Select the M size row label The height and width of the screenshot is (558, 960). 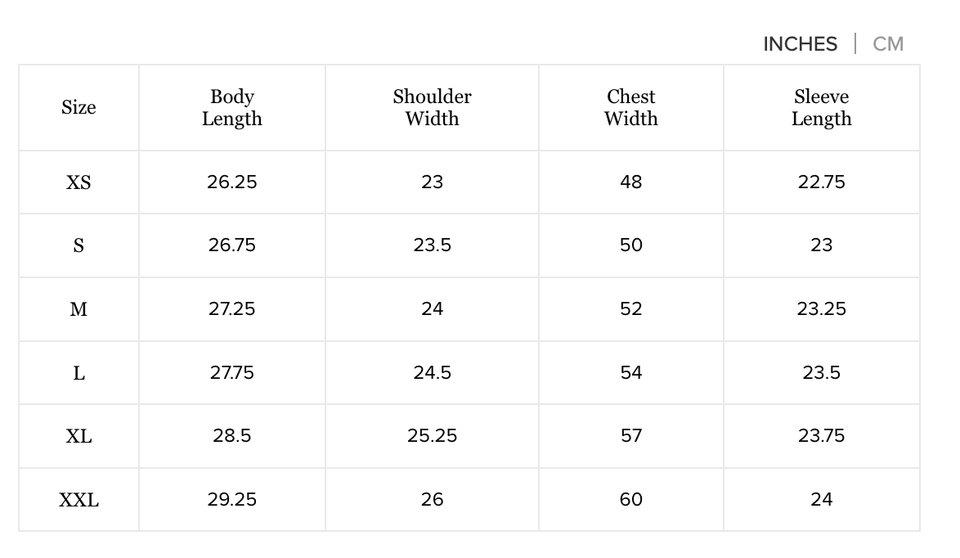coord(79,309)
